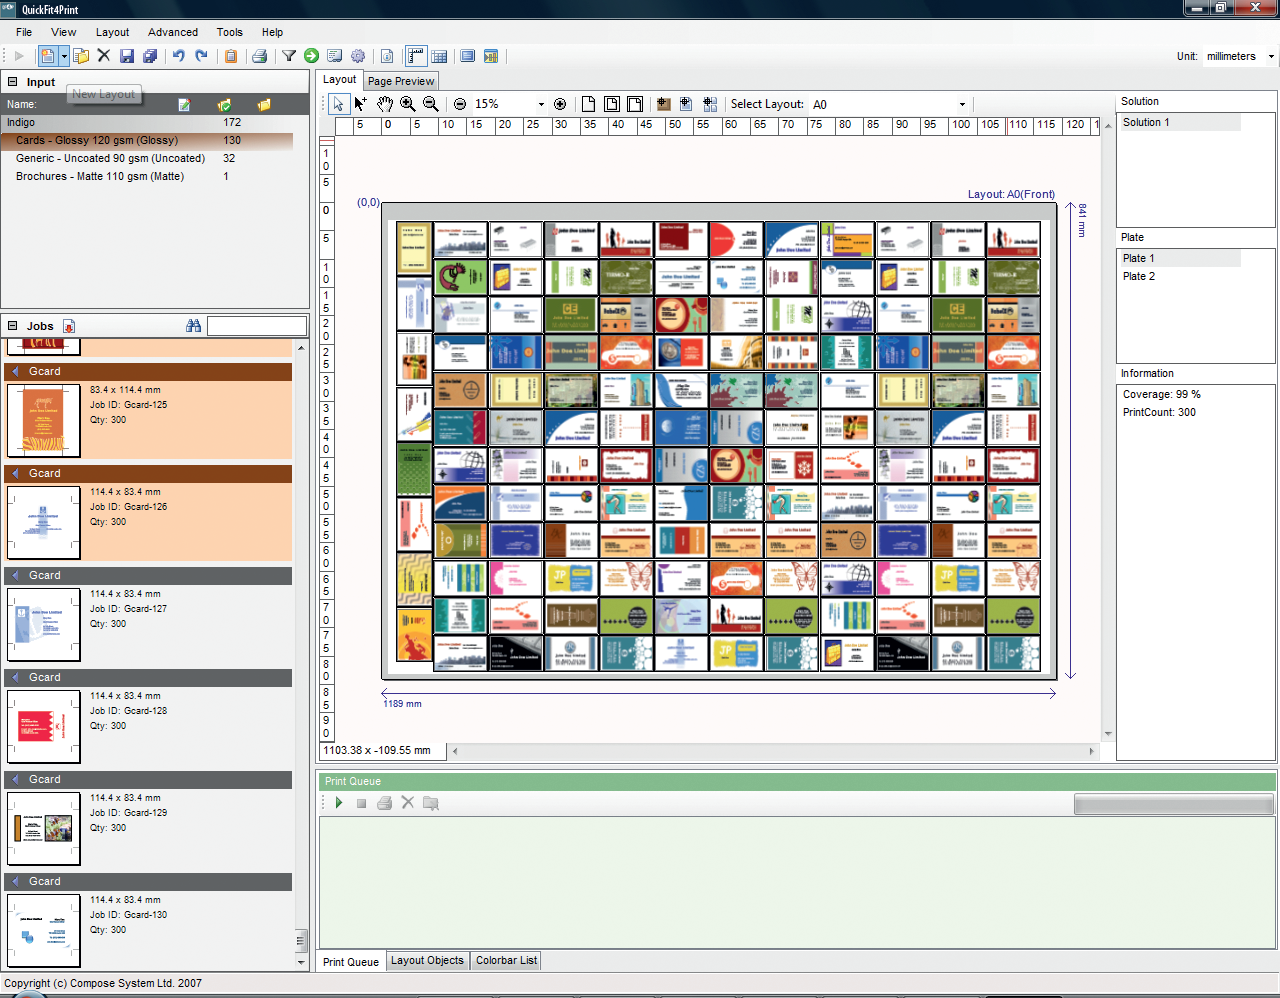
Task: Start the print queue with play icon
Action: [x=339, y=803]
